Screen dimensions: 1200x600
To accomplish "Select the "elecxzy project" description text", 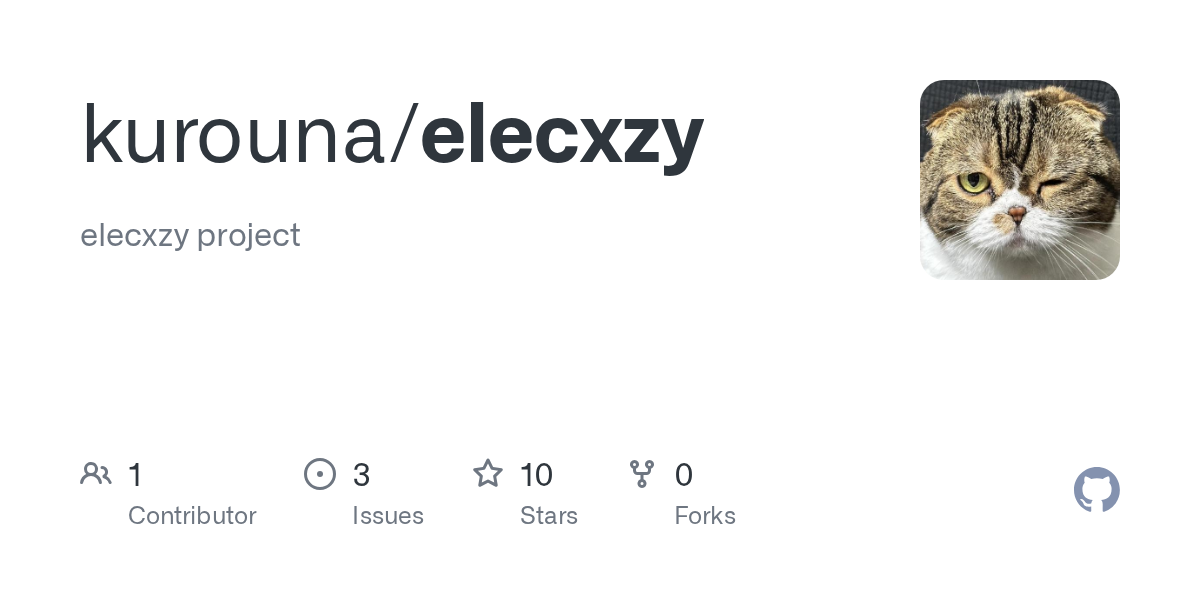I will point(190,235).
